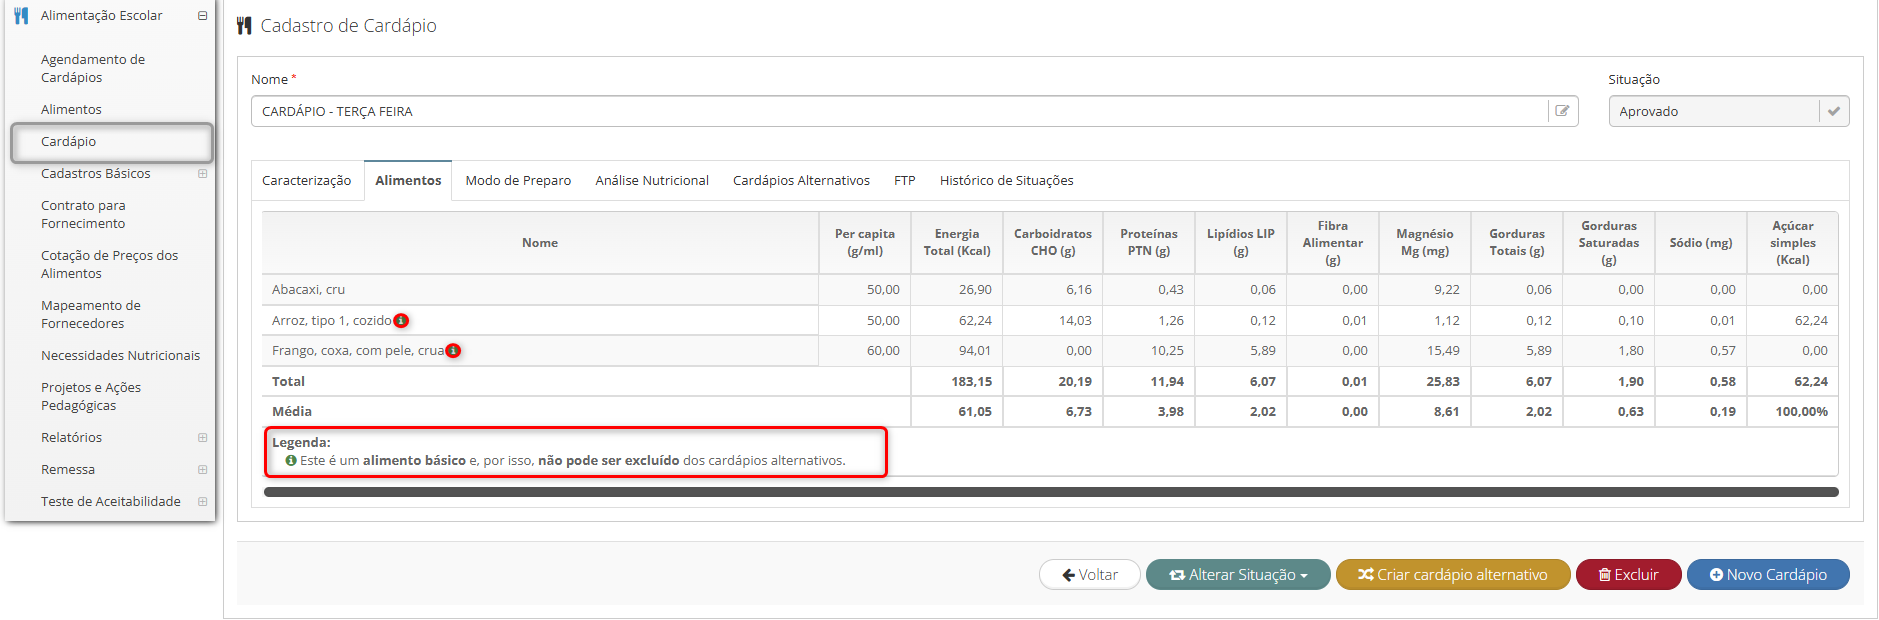Screen dimensions: 1879x620
Task: Select the Alimentos tab
Action: point(408,181)
